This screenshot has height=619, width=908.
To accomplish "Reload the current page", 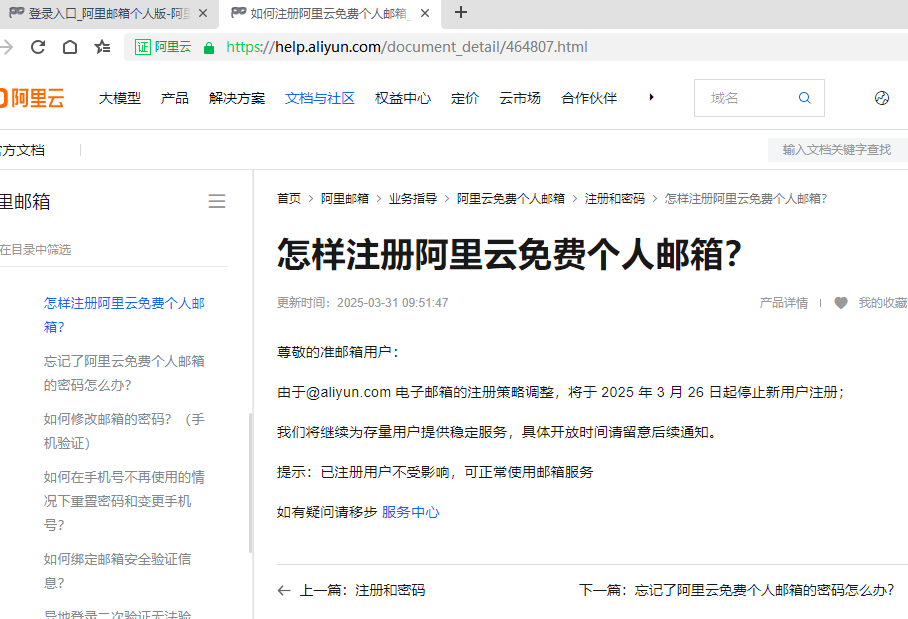I will [x=38, y=47].
